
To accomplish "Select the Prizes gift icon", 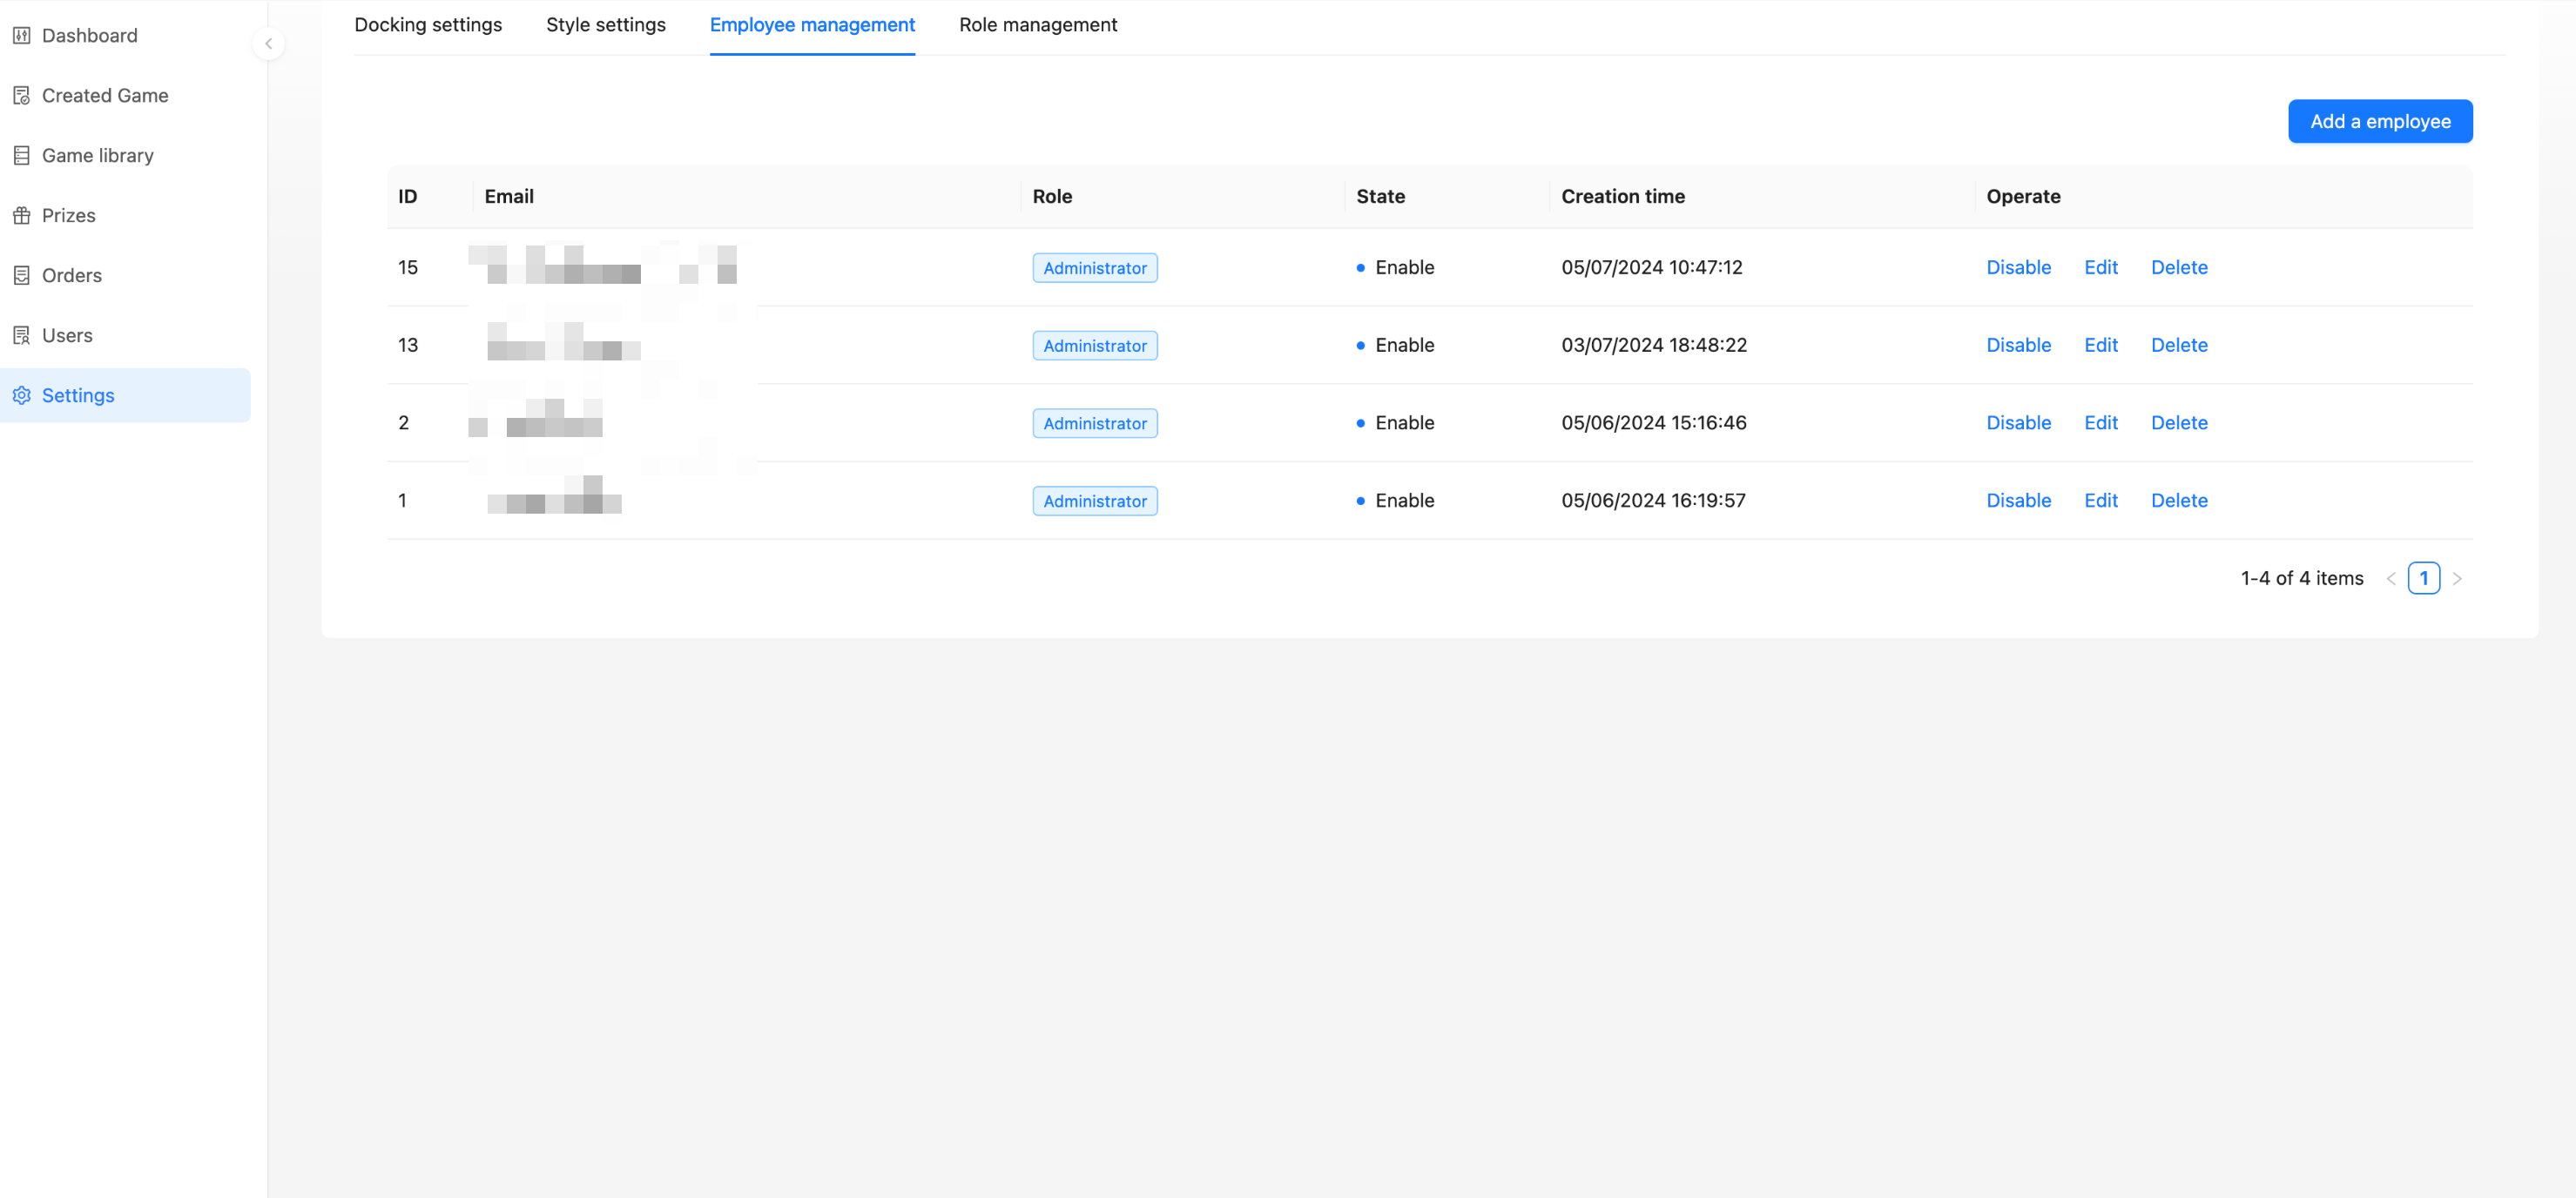I will (x=22, y=215).
